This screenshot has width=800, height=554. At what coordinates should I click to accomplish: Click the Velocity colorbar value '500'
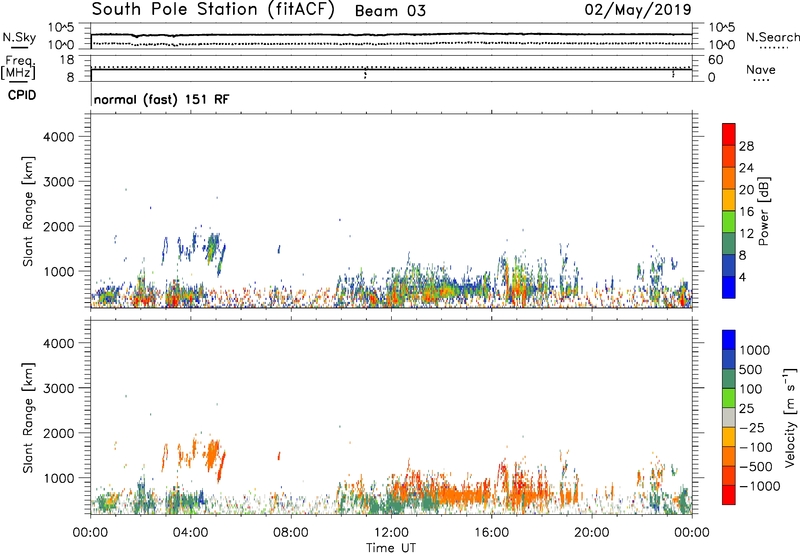point(751,369)
